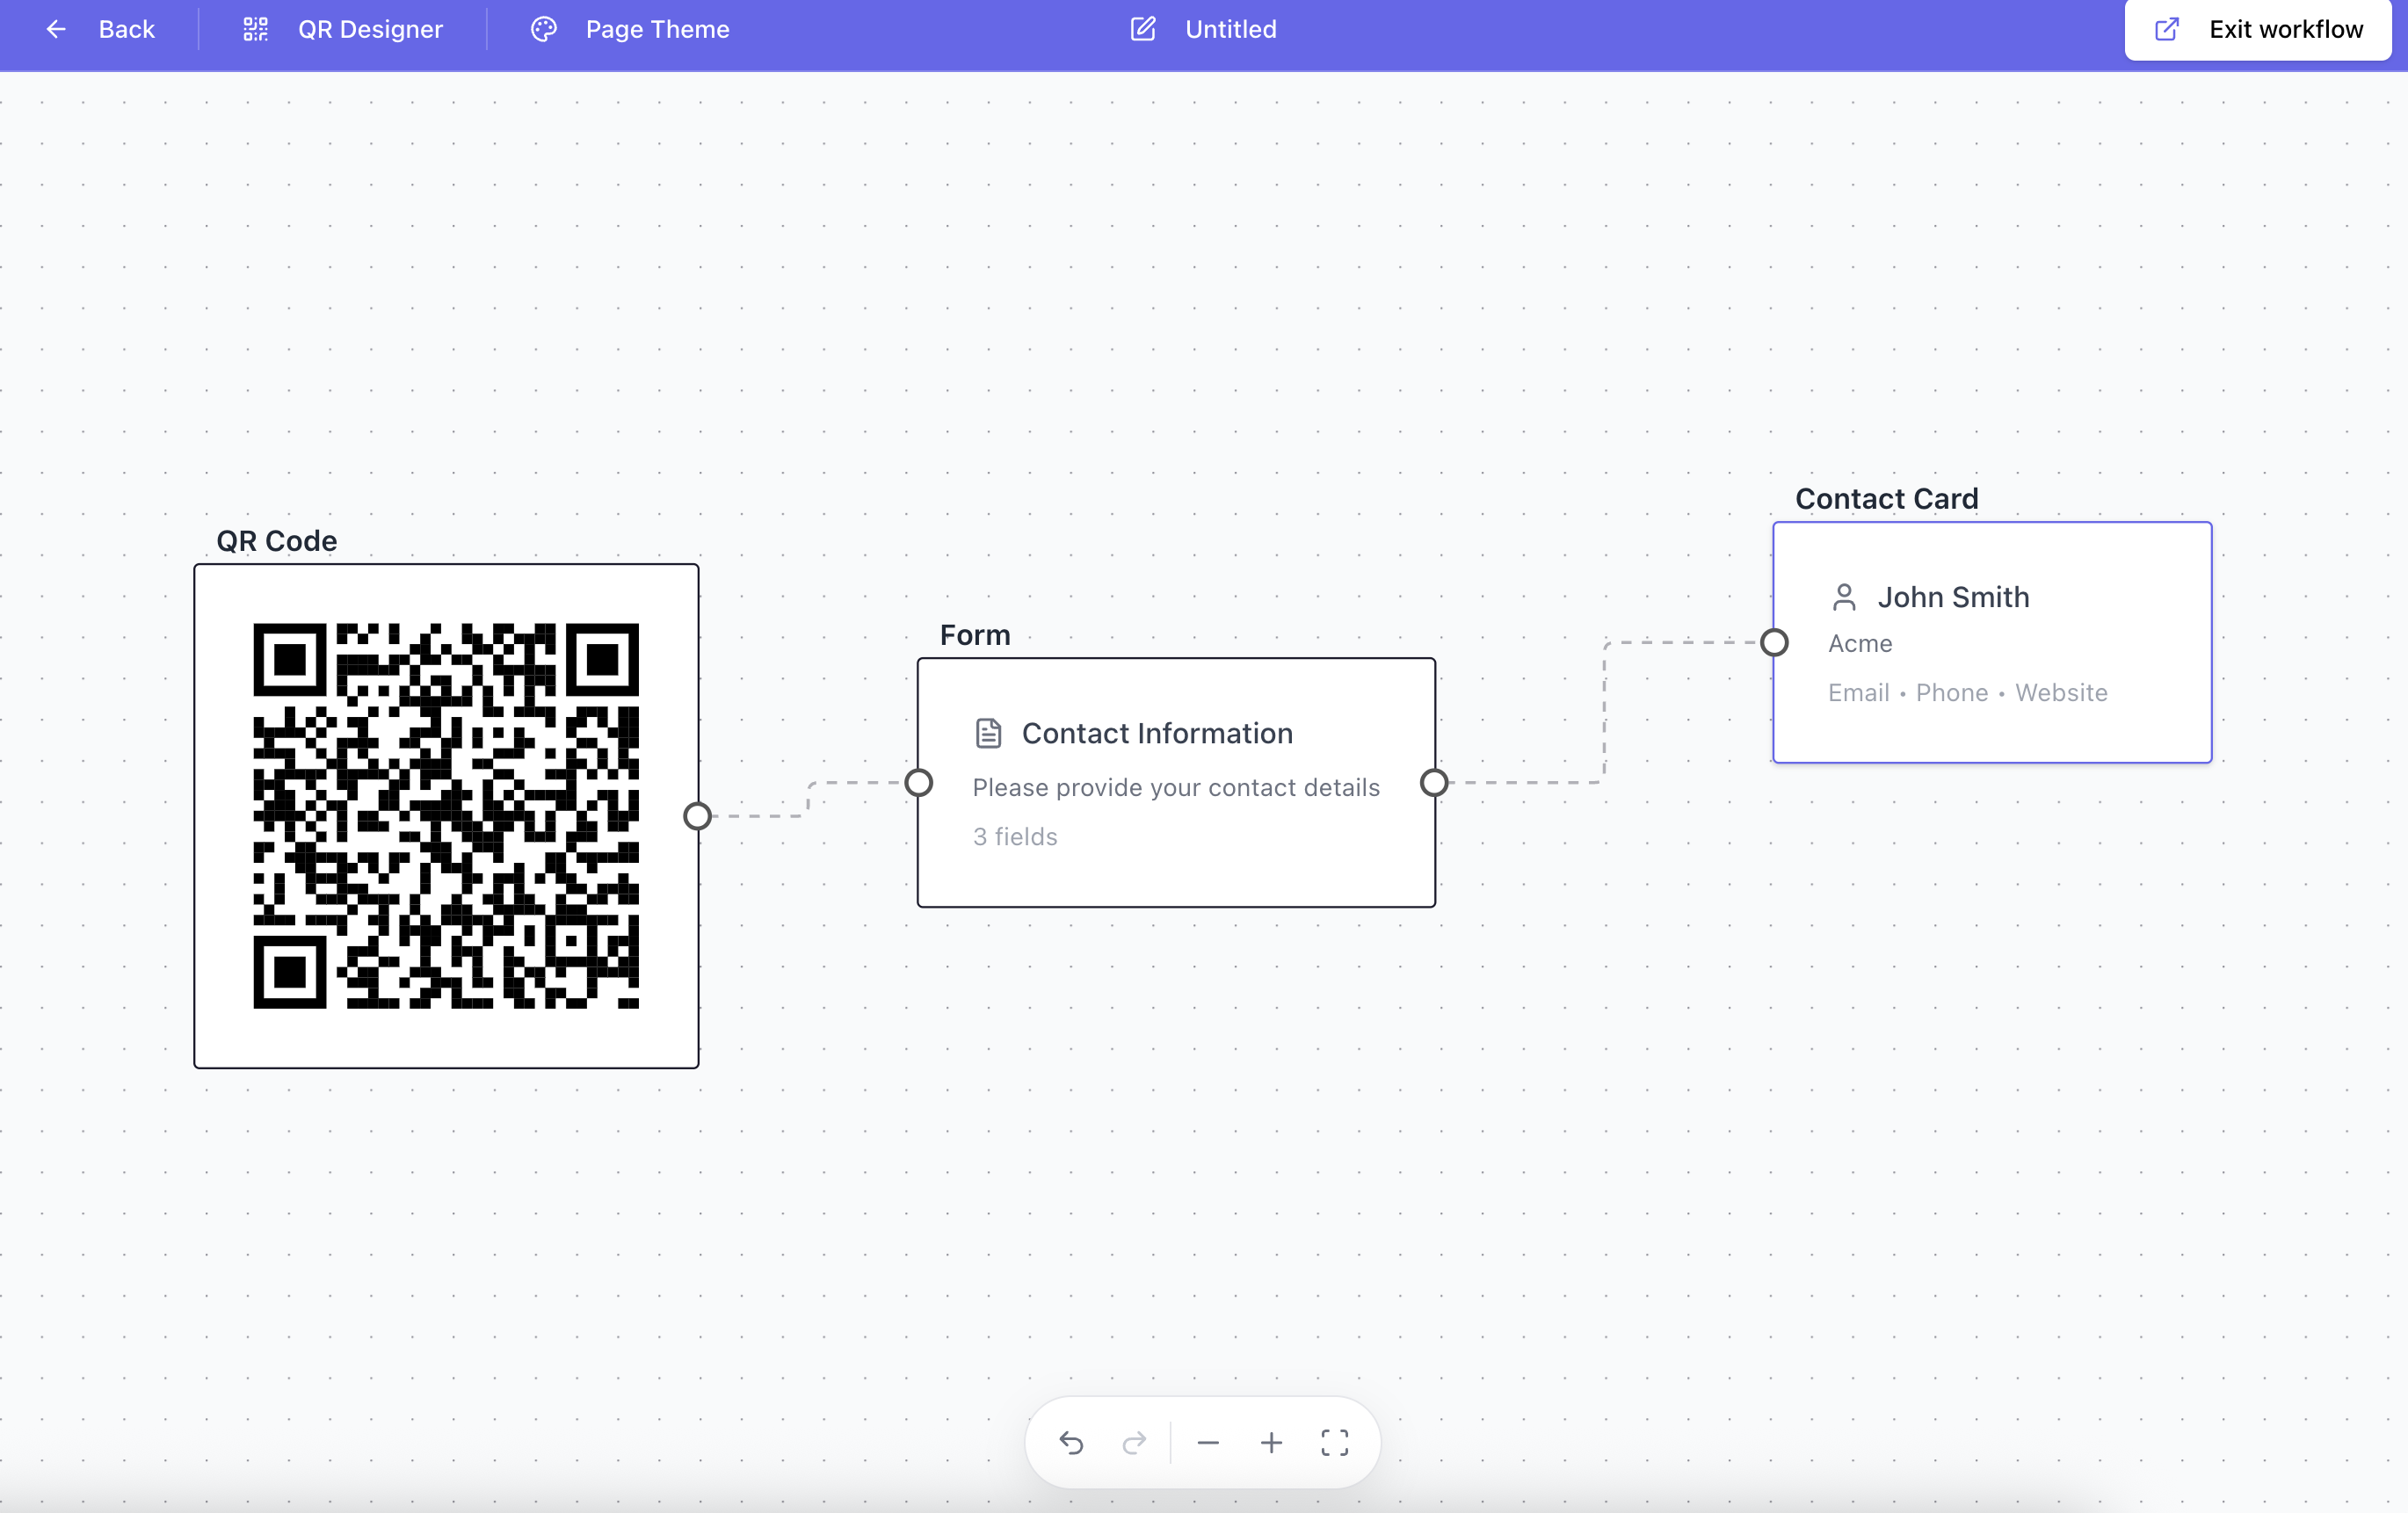Click the output connector on the QR Code node
Screen dimensions: 2408x1513
click(x=698, y=816)
